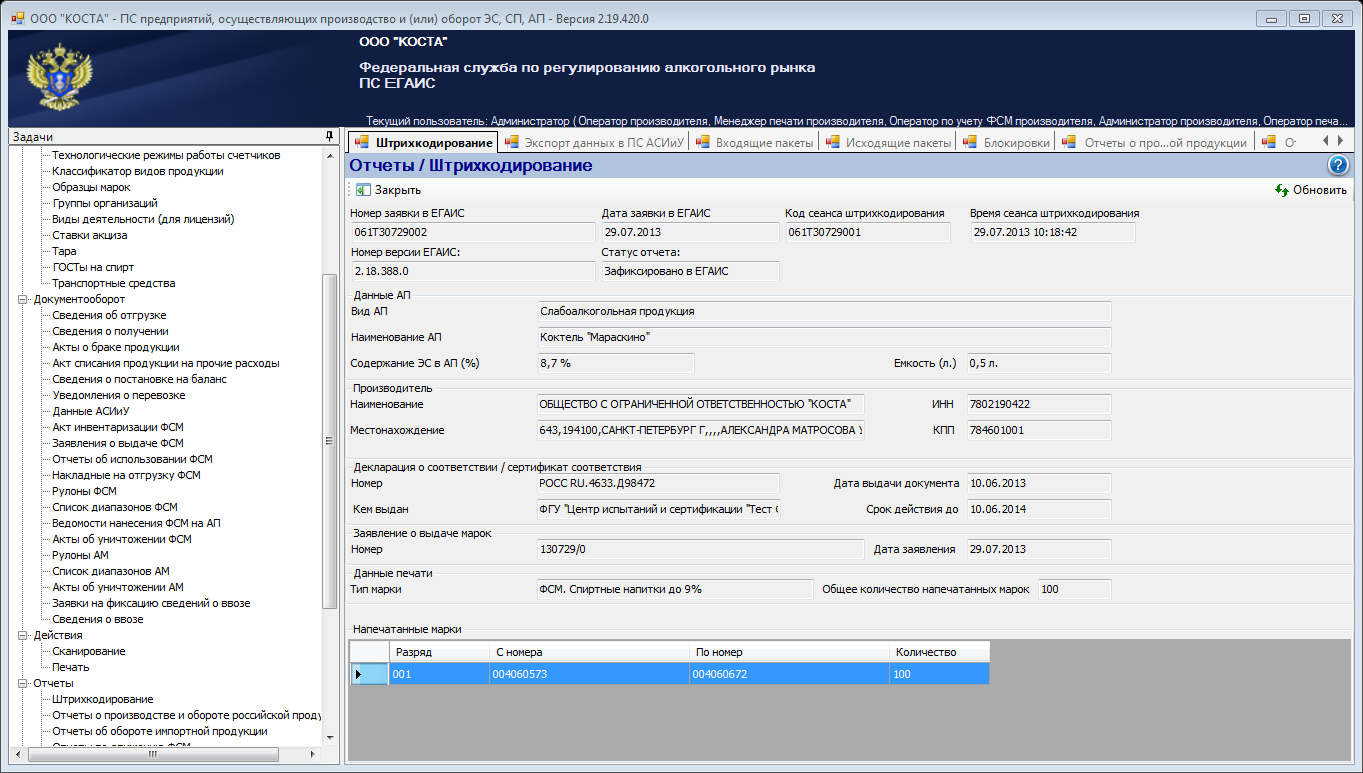Open Заявления о выдаче ФСМ
1363x773 pixels.
click(x=118, y=443)
